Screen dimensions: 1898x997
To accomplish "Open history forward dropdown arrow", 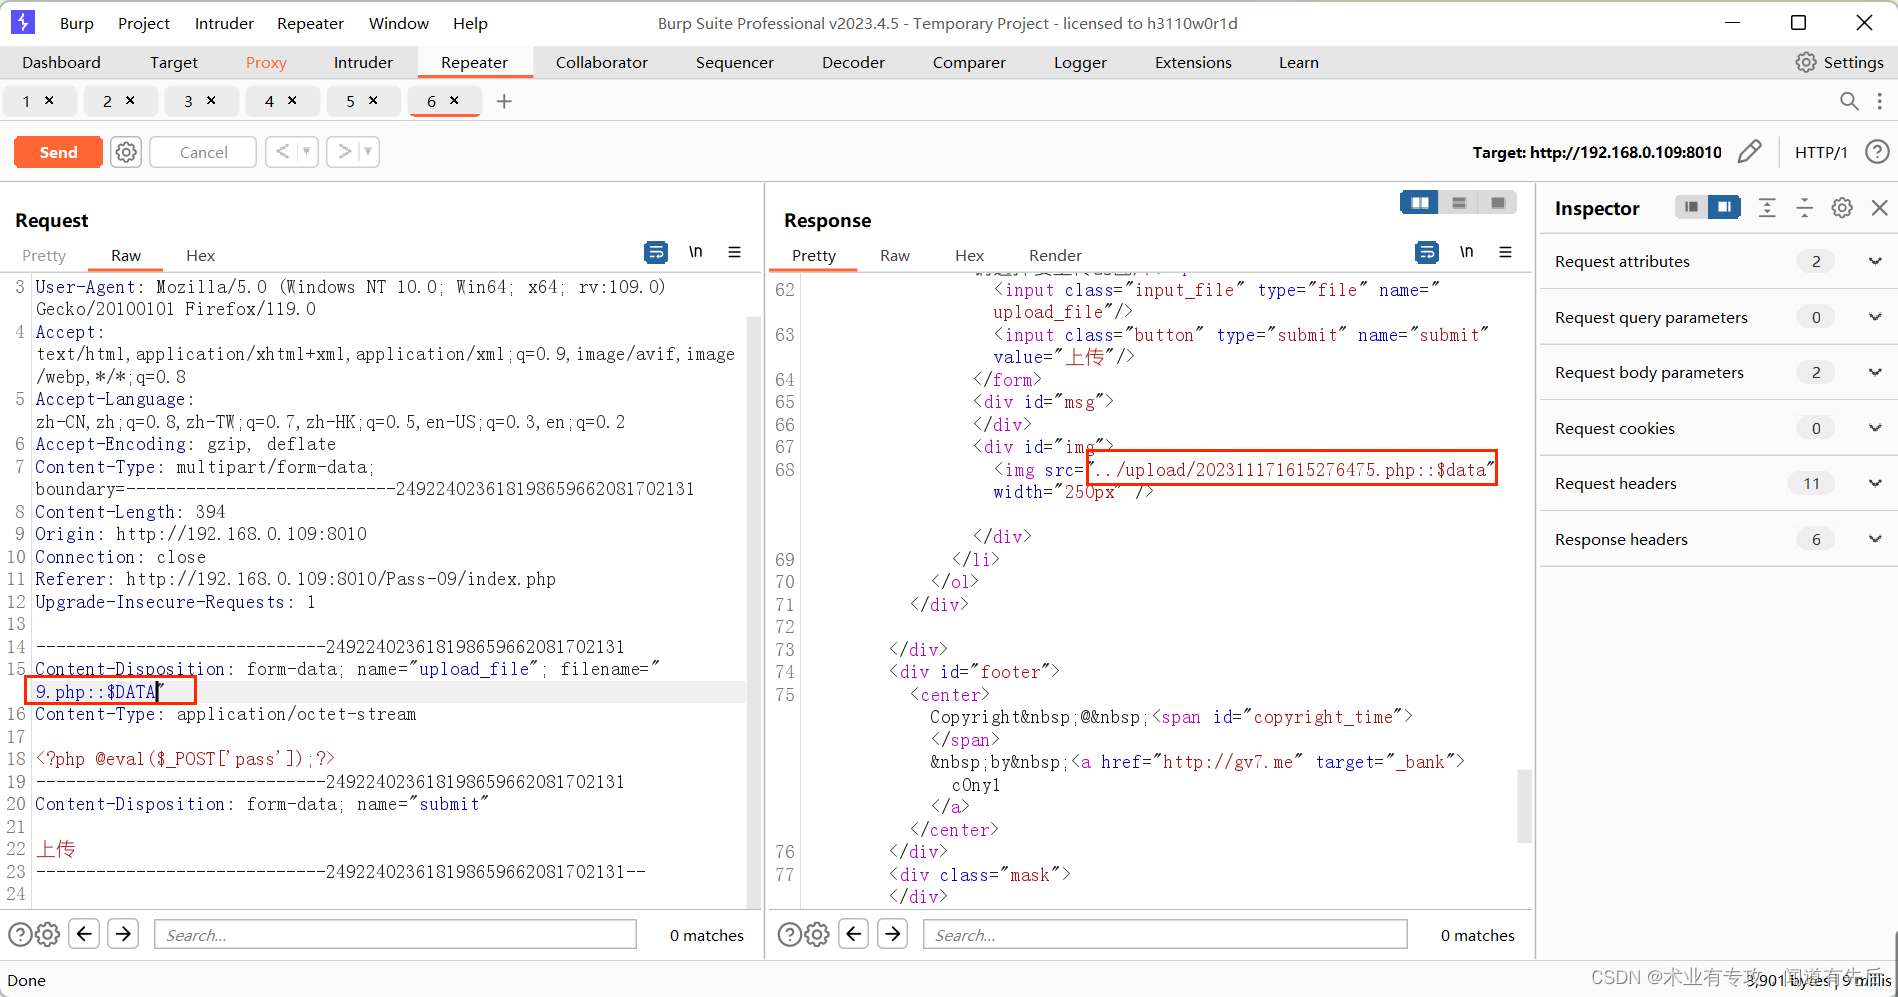I will [x=368, y=152].
